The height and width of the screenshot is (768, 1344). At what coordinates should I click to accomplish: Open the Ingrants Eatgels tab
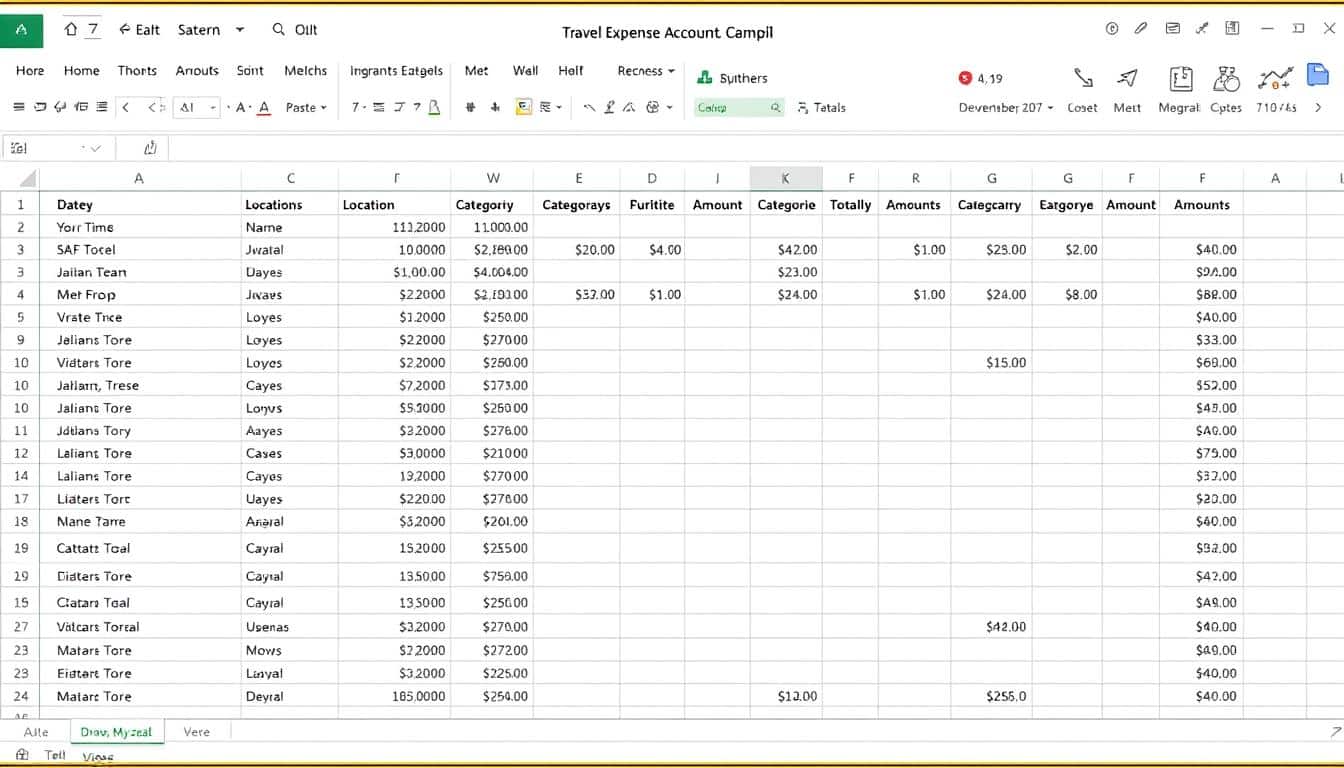pyautogui.click(x=396, y=71)
